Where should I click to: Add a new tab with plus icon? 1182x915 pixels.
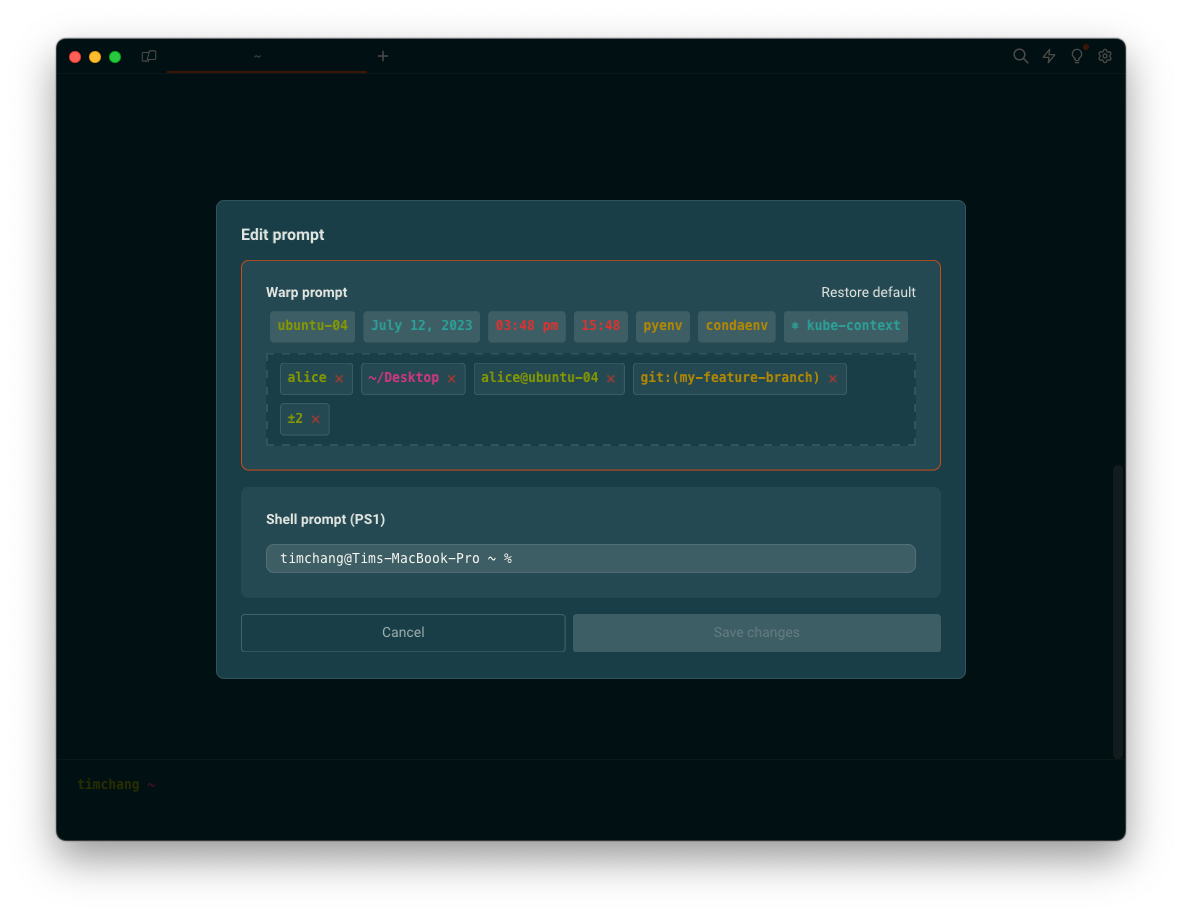(x=383, y=56)
